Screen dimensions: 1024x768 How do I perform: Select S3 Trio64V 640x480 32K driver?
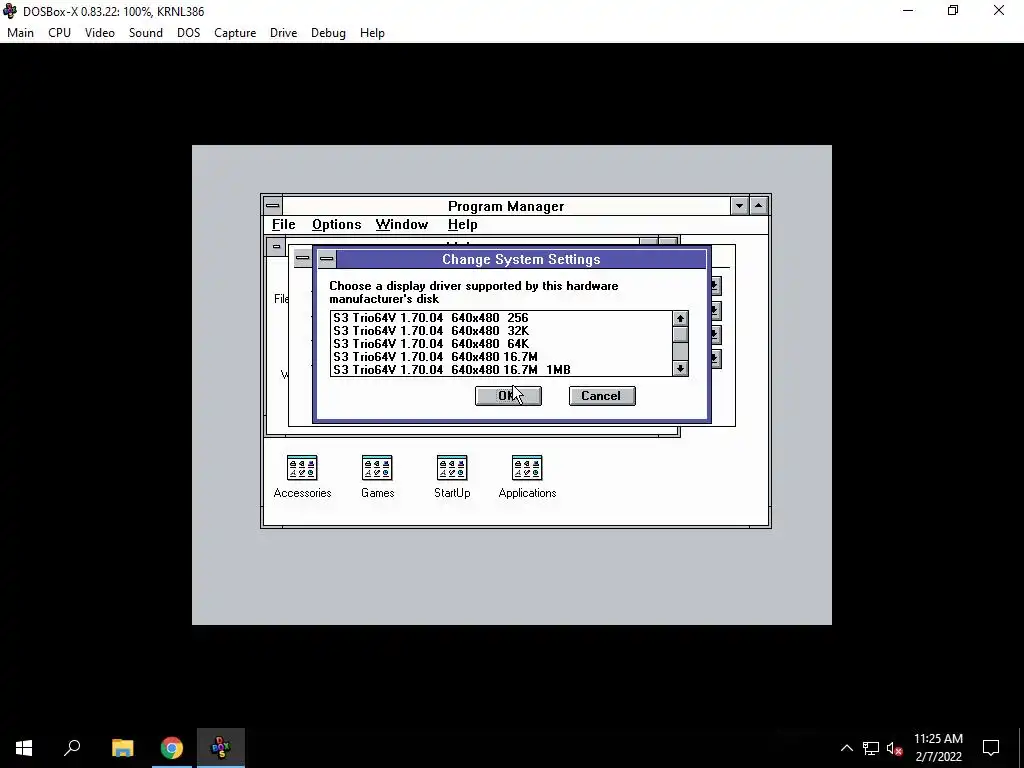(501, 331)
